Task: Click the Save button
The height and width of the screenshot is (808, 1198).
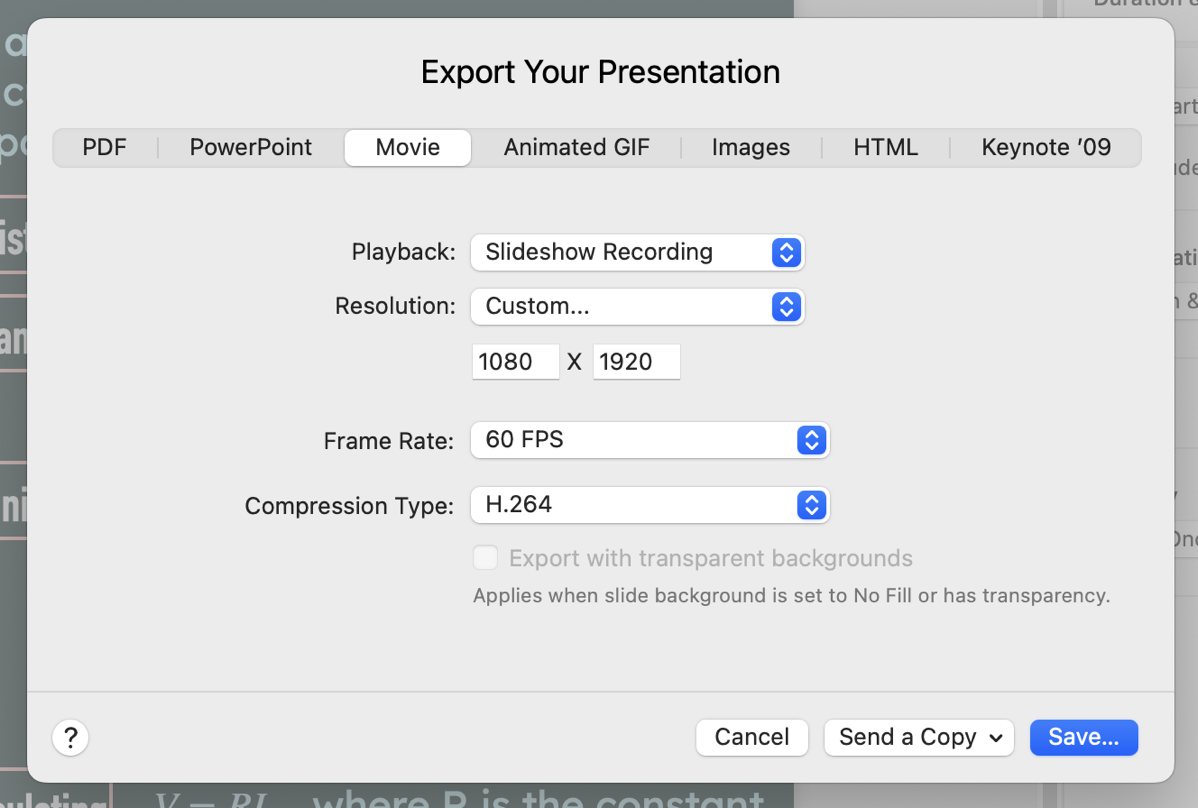Action: click(1083, 738)
